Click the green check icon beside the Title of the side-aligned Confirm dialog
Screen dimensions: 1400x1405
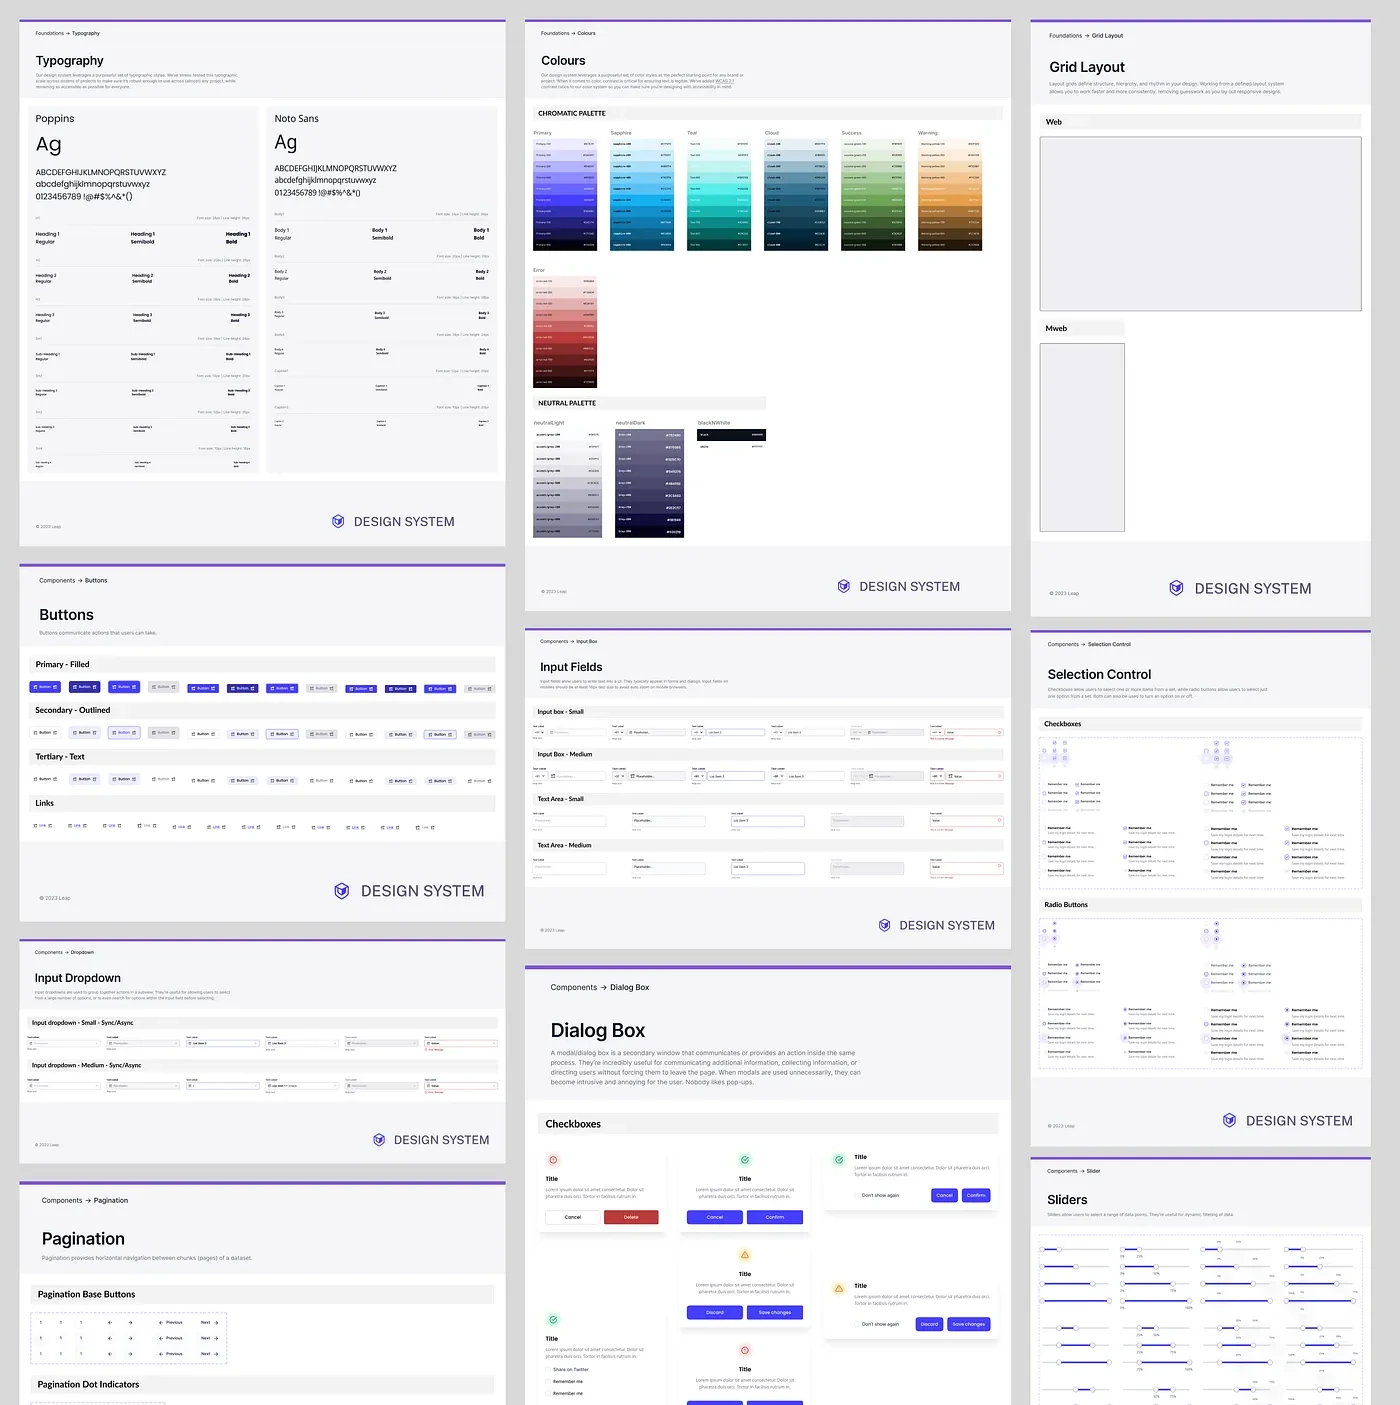(838, 1160)
